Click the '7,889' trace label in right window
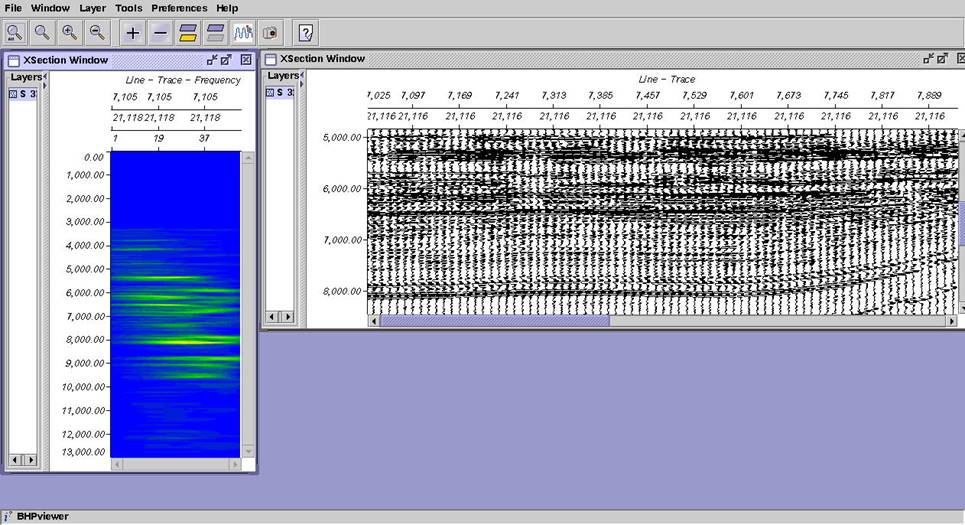This screenshot has width=965, height=525. click(929, 95)
